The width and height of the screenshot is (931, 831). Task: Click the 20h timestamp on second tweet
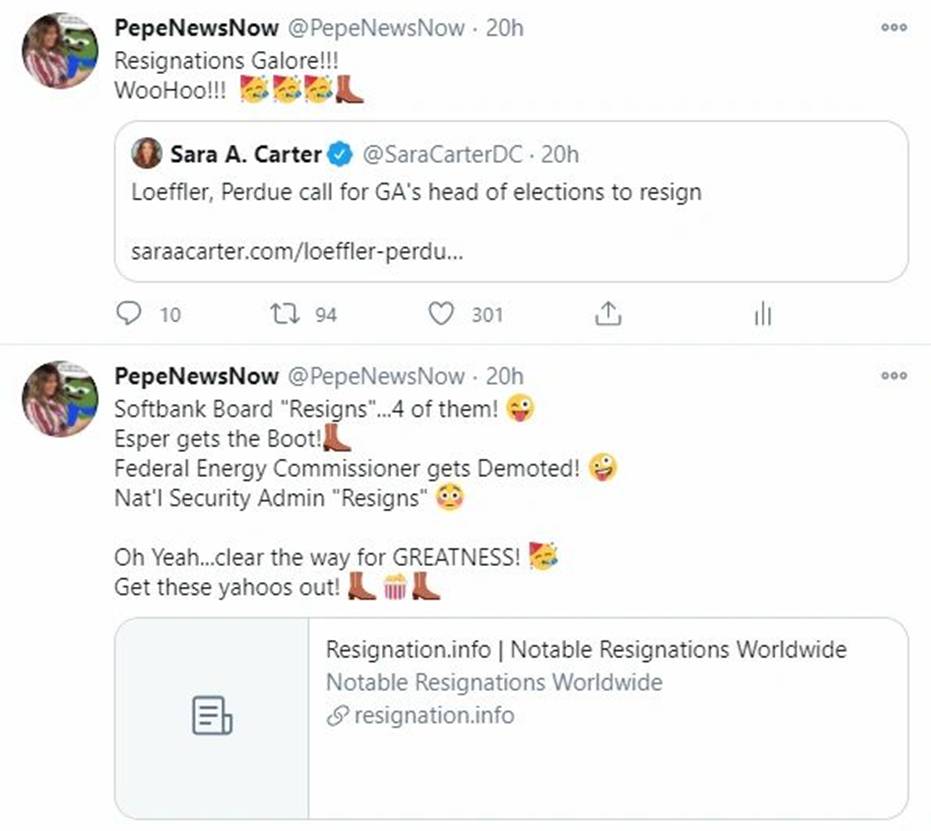pos(504,377)
